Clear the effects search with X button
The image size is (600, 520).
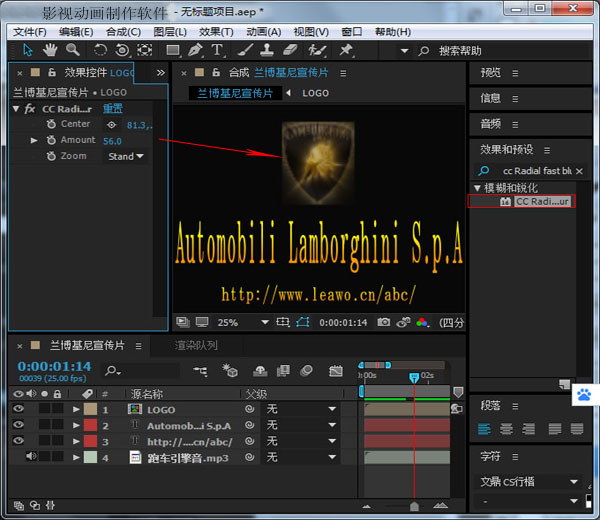pyautogui.click(x=579, y=171)
